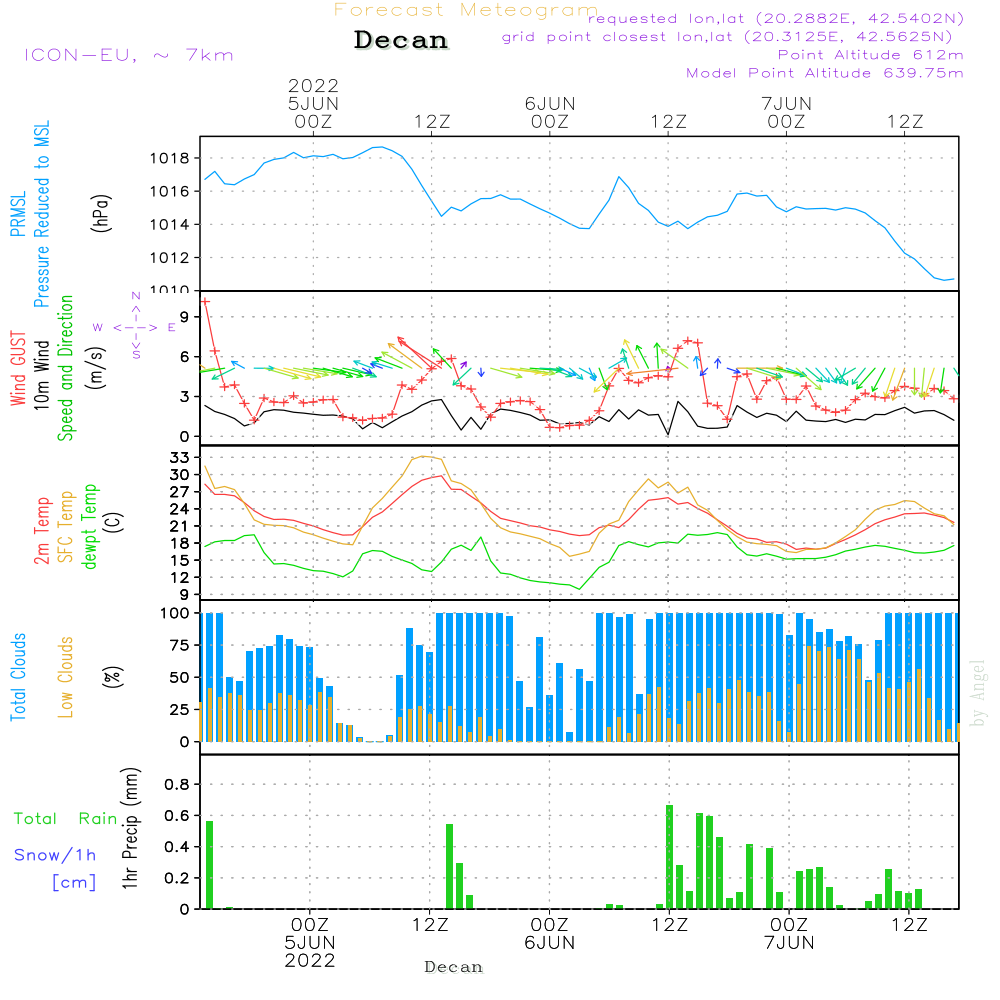This screenshot has width=1000, height=1000.
Task: Click the 'Low Clouds' orange legend label
Action: [66, 677]
